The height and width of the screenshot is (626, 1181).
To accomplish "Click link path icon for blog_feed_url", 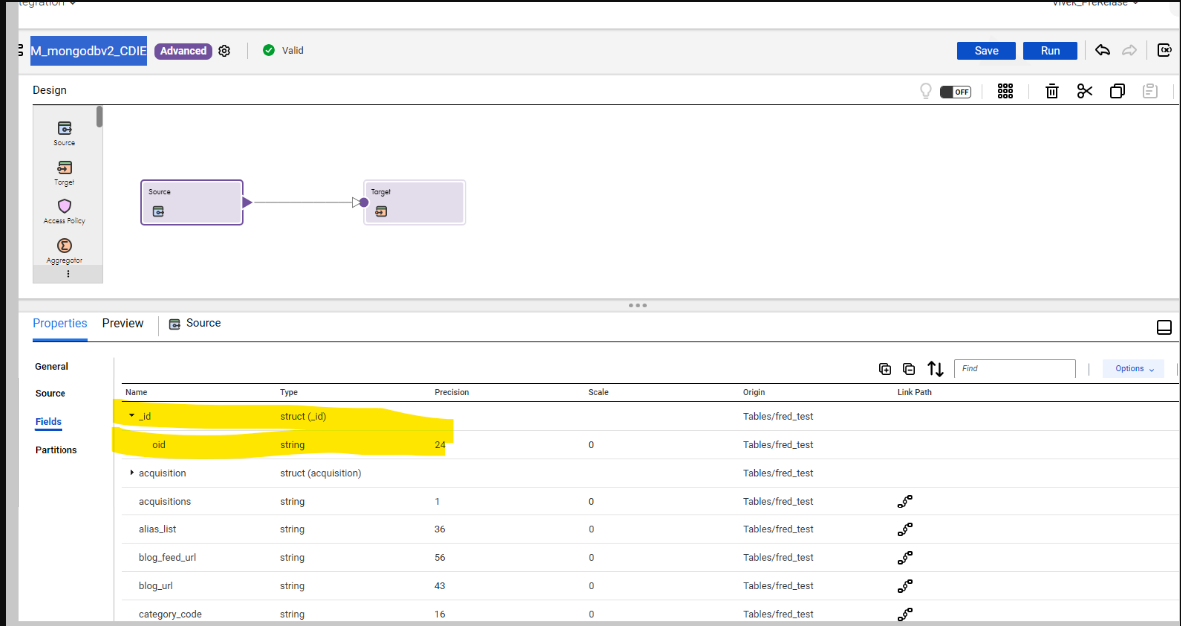I will [x=905, y=557].
